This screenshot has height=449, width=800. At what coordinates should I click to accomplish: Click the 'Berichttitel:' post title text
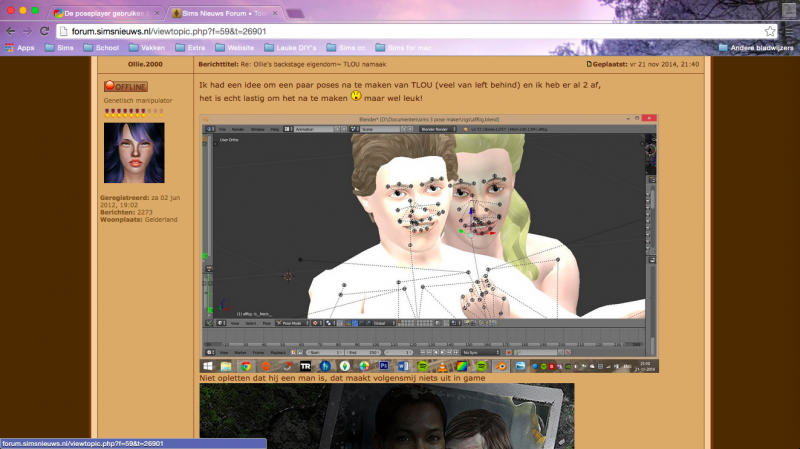click(x=218, y=64)
